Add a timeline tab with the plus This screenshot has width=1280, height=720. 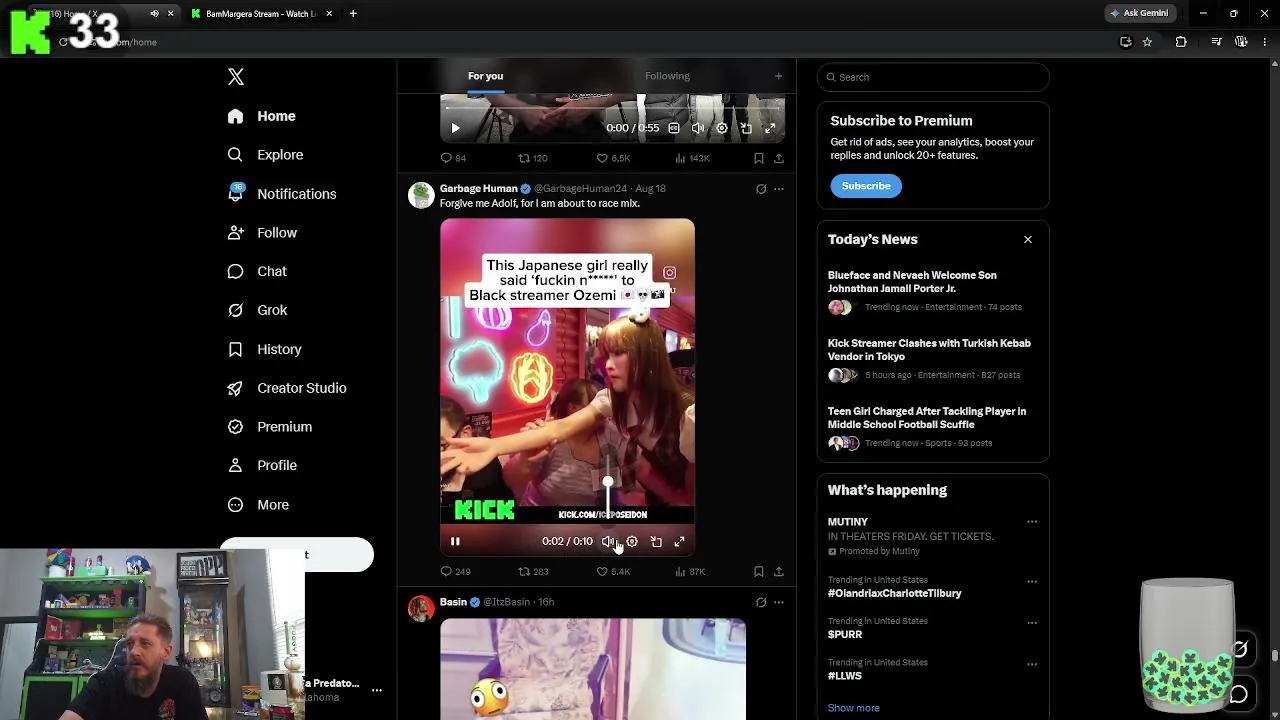tap(779, 76)
